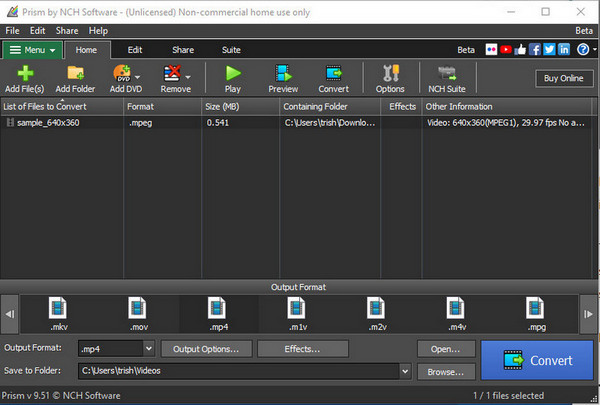Click the List of Files to Convert header
This screenshot has width=600, height=405.
(62, 106)
